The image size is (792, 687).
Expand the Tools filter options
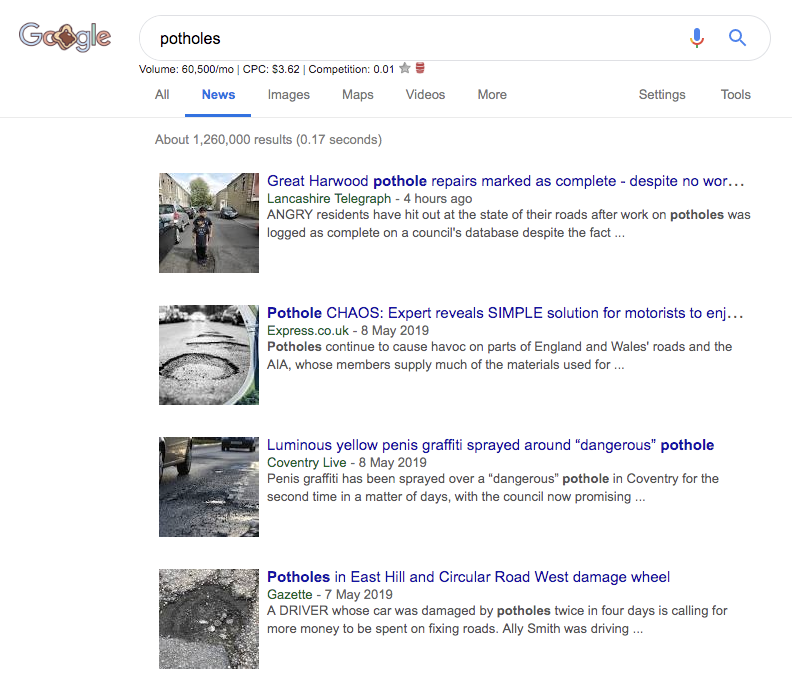pos(735,95)
